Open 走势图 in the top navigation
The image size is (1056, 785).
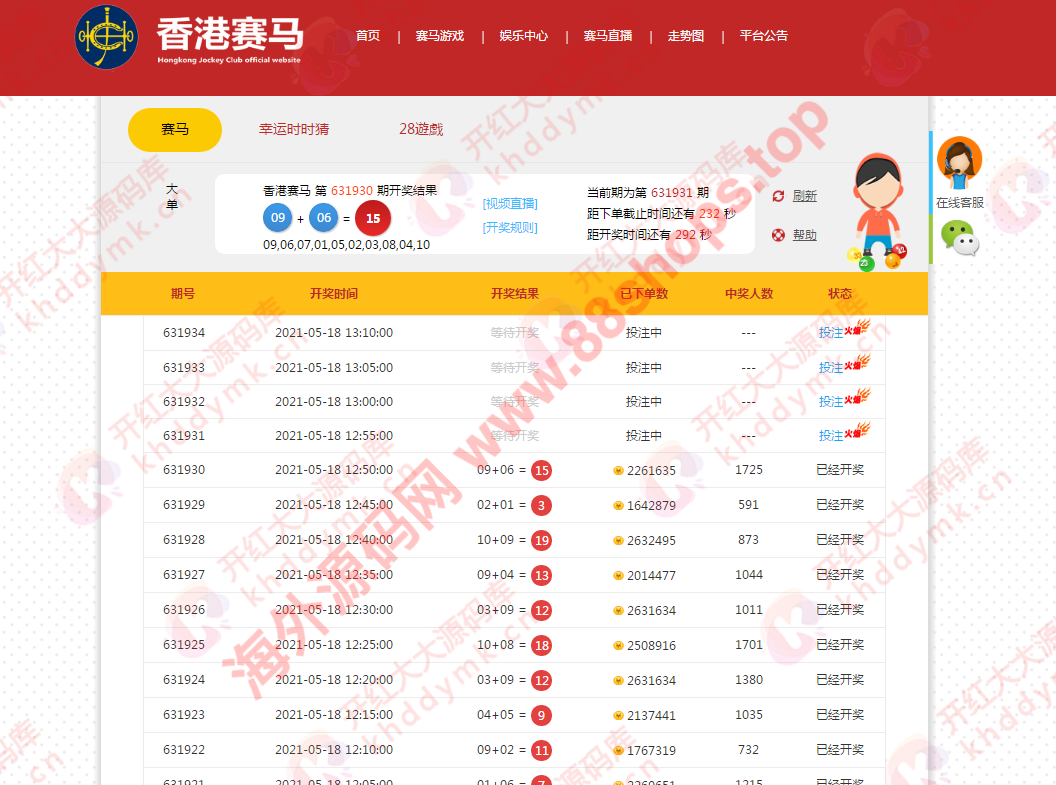pyautogui.click(x=686, y=36)
